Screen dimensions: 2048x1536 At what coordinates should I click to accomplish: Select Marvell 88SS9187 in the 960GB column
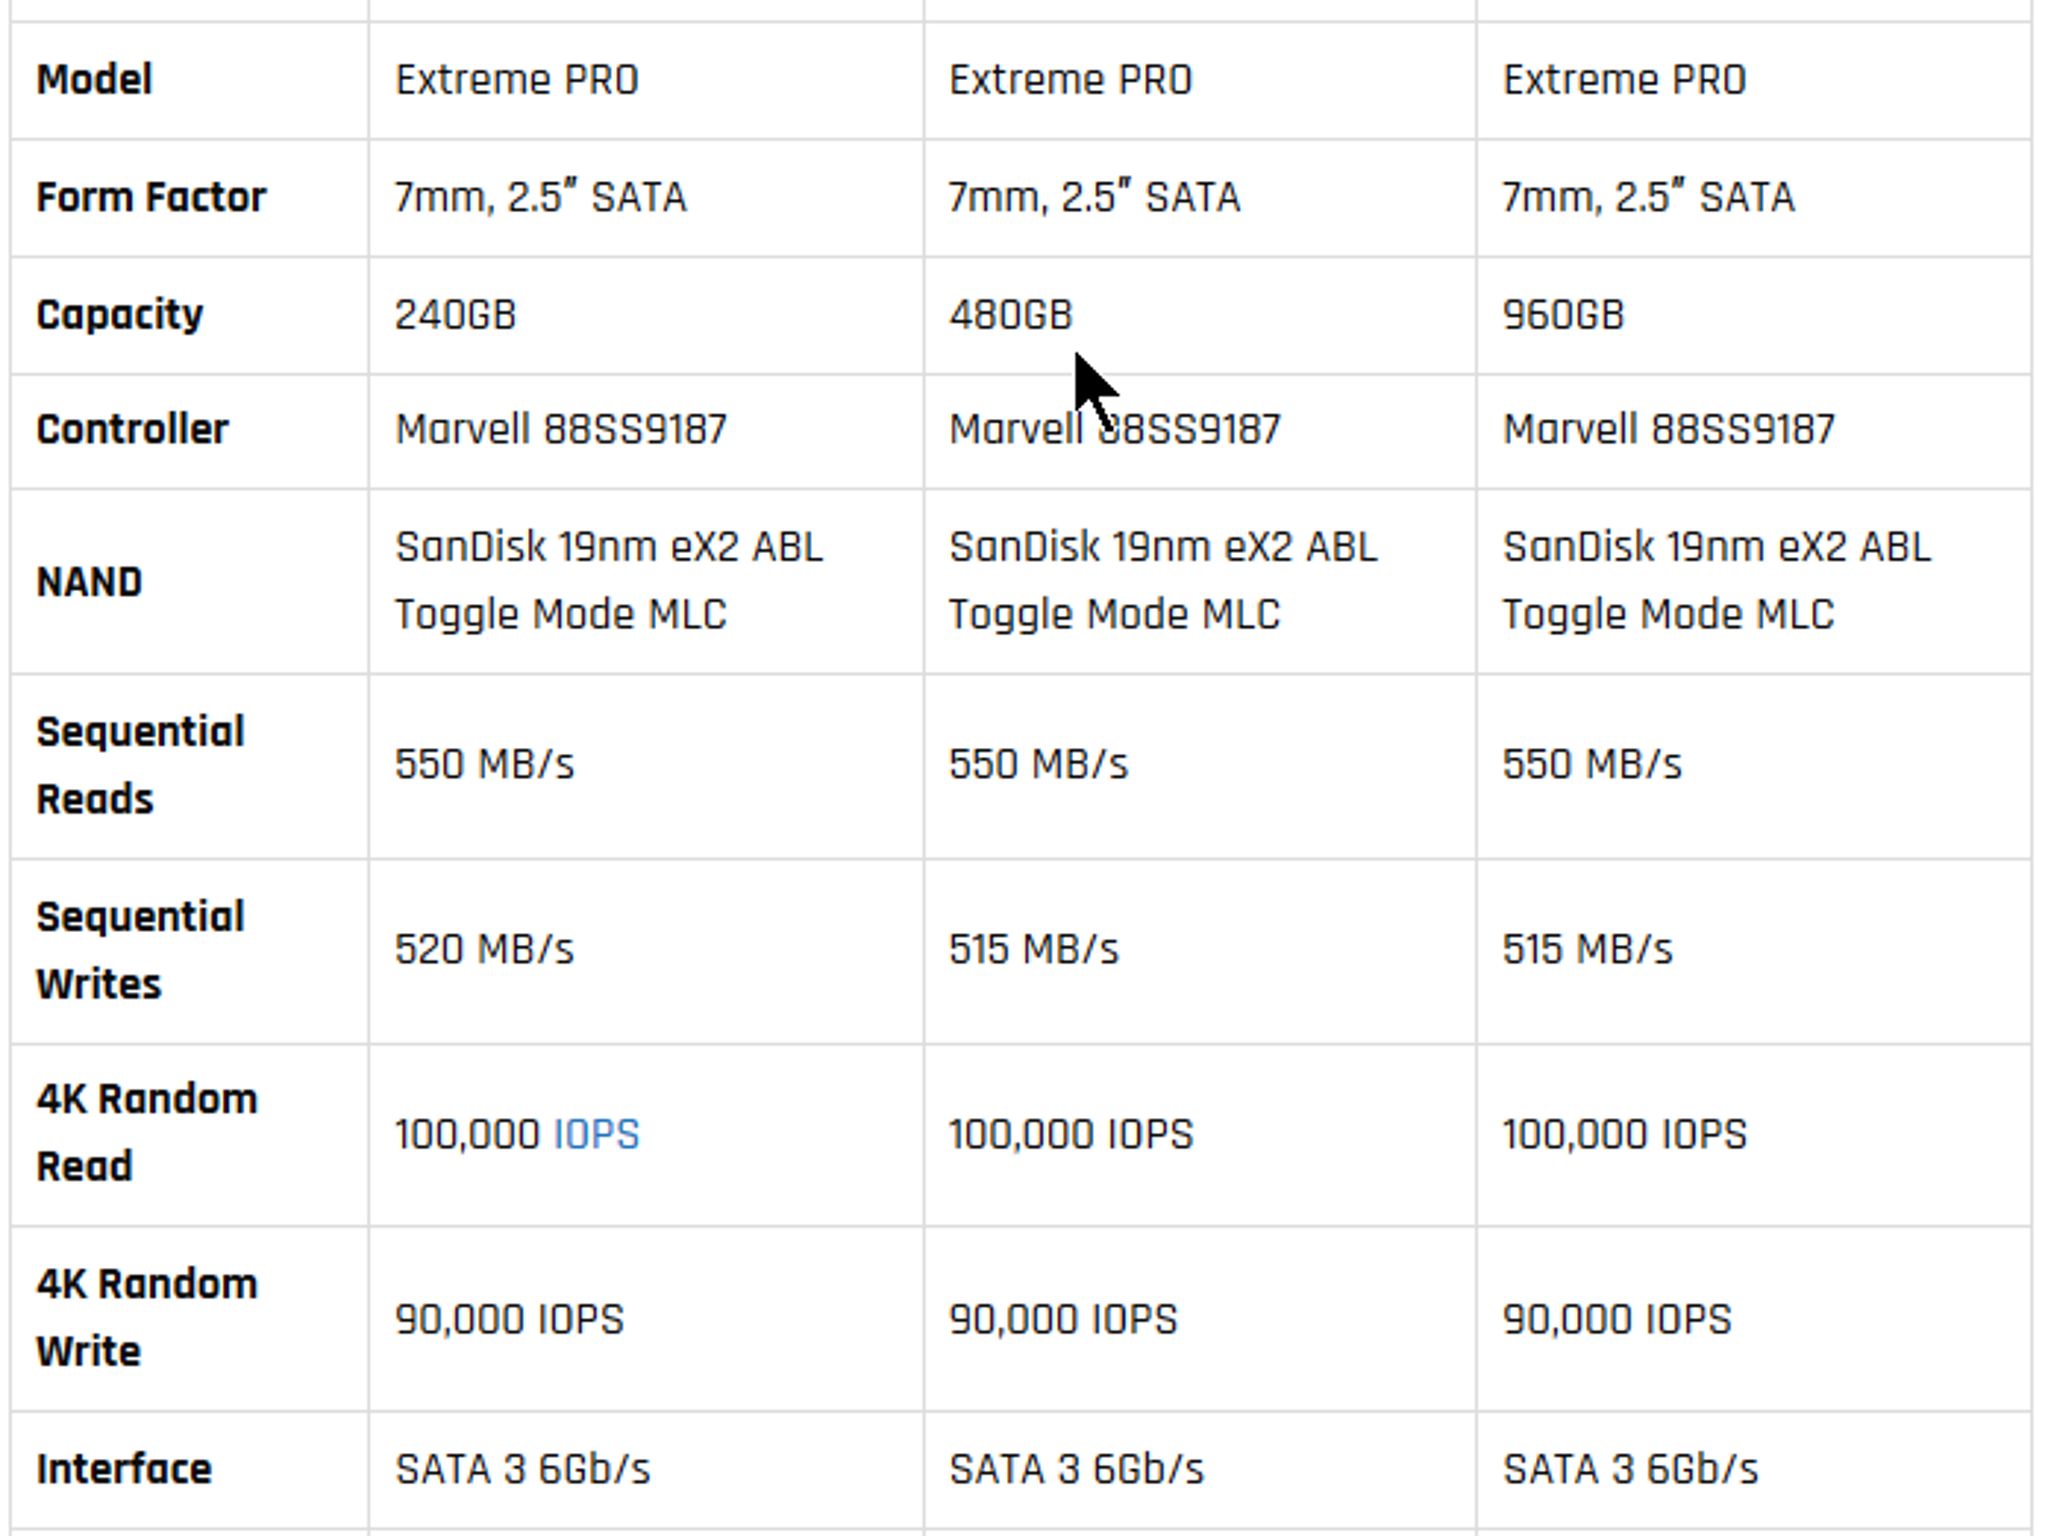[x=1669, y=430]
